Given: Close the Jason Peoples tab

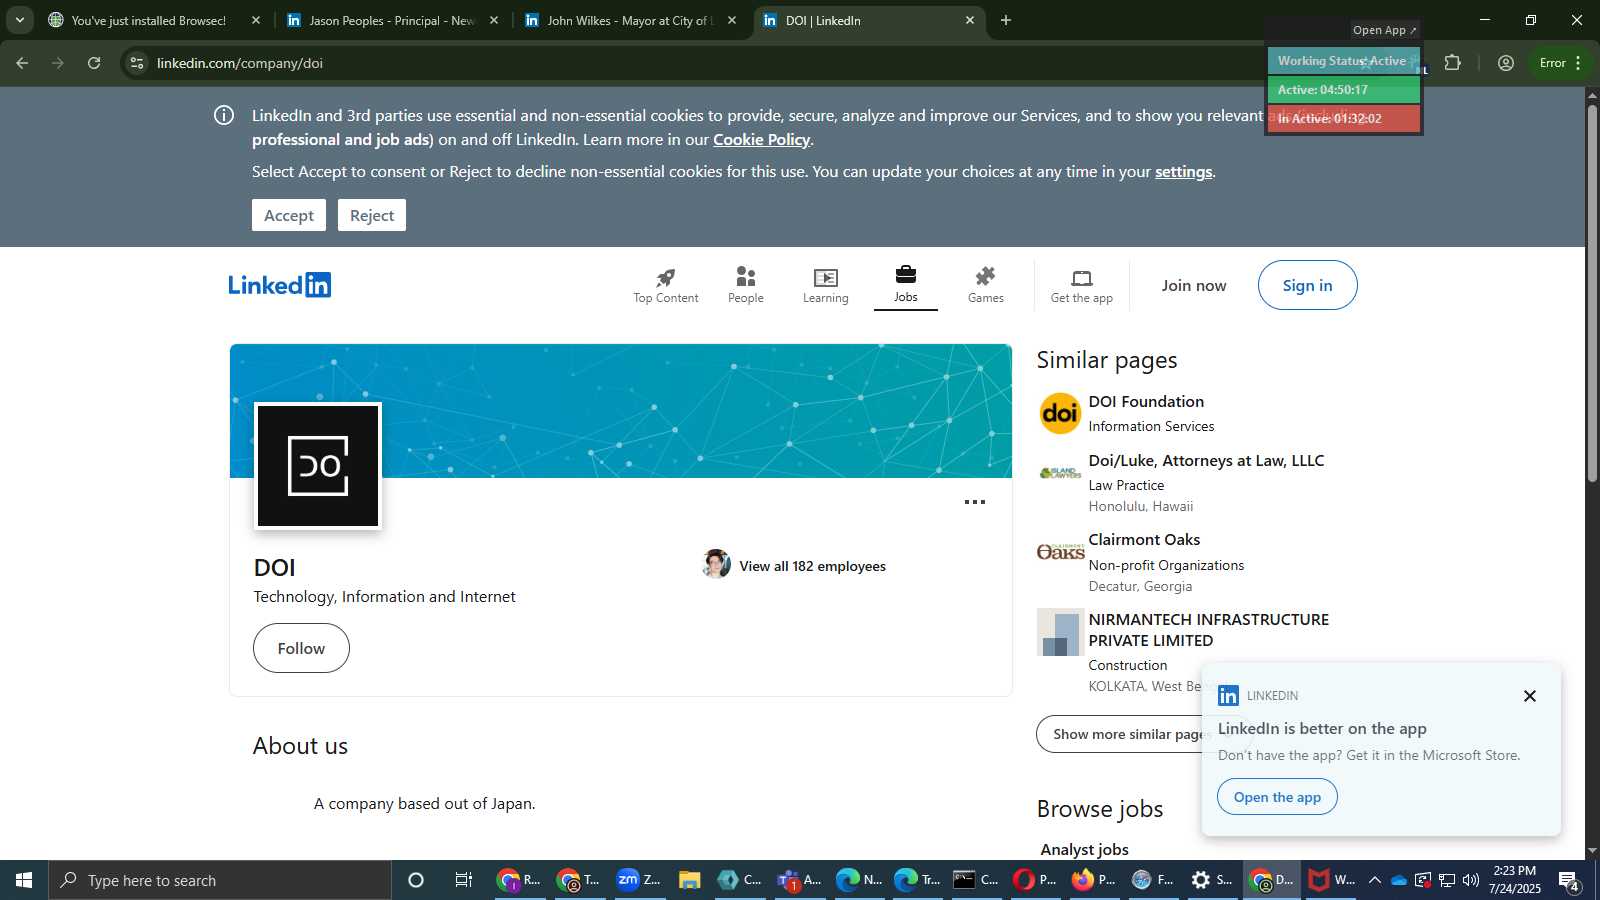Looking at the screenshot, I should pyautogui.click(x=494, y=20).
